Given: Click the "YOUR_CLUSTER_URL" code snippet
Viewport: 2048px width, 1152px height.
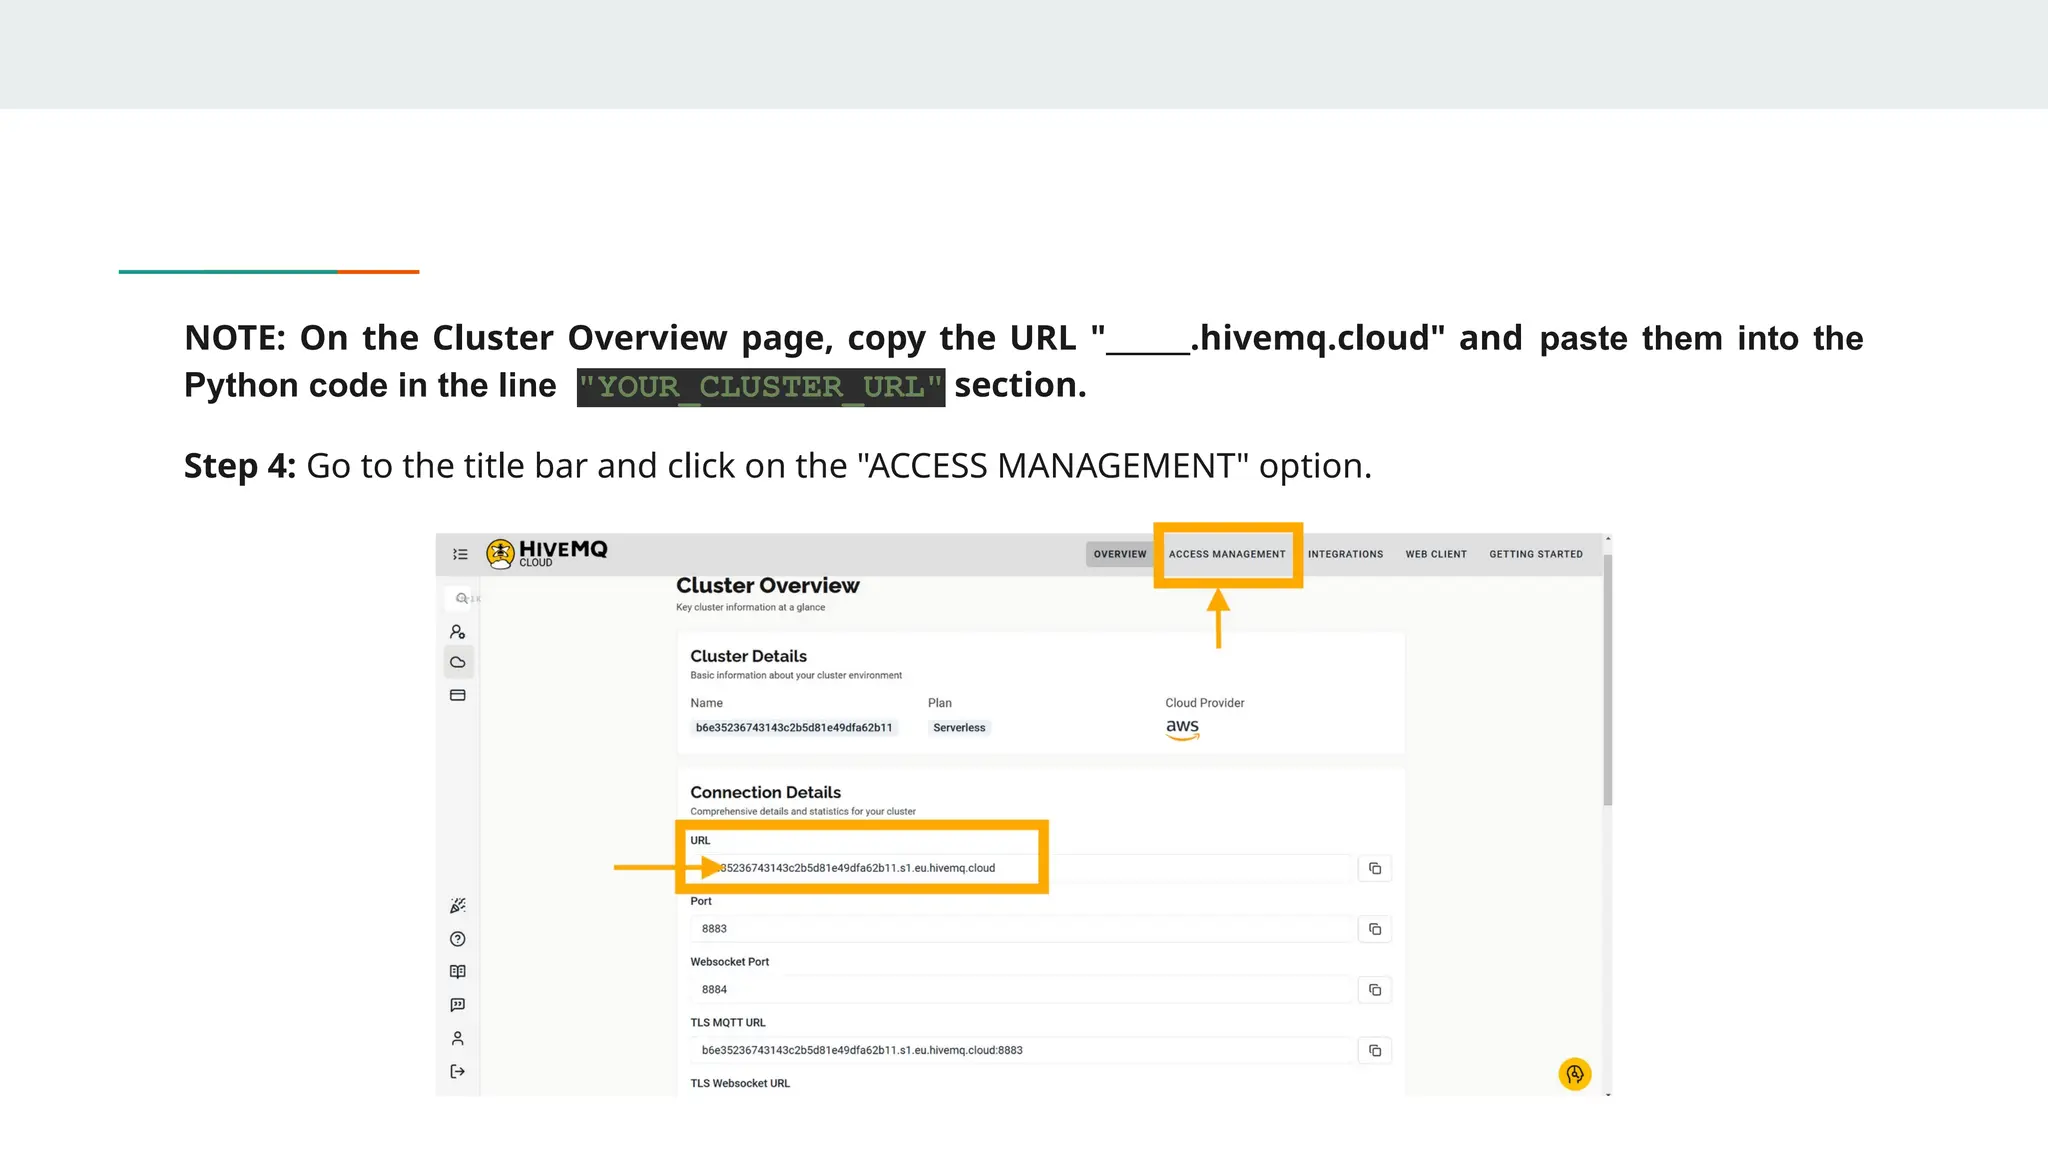Looking at the screenshot, I should 761,387.
